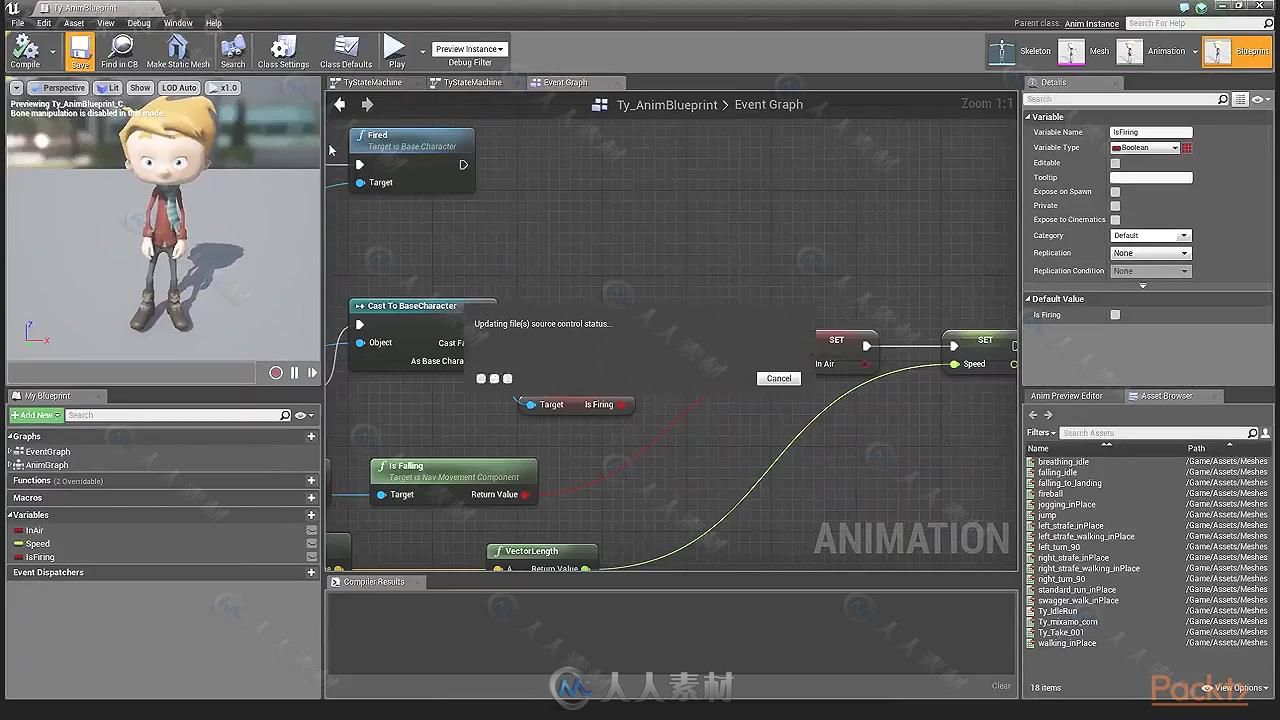Viewport: 1280px width, 720px height.
Task: Toggle Details property matrix grid icon
Action: click(1241, 99)
